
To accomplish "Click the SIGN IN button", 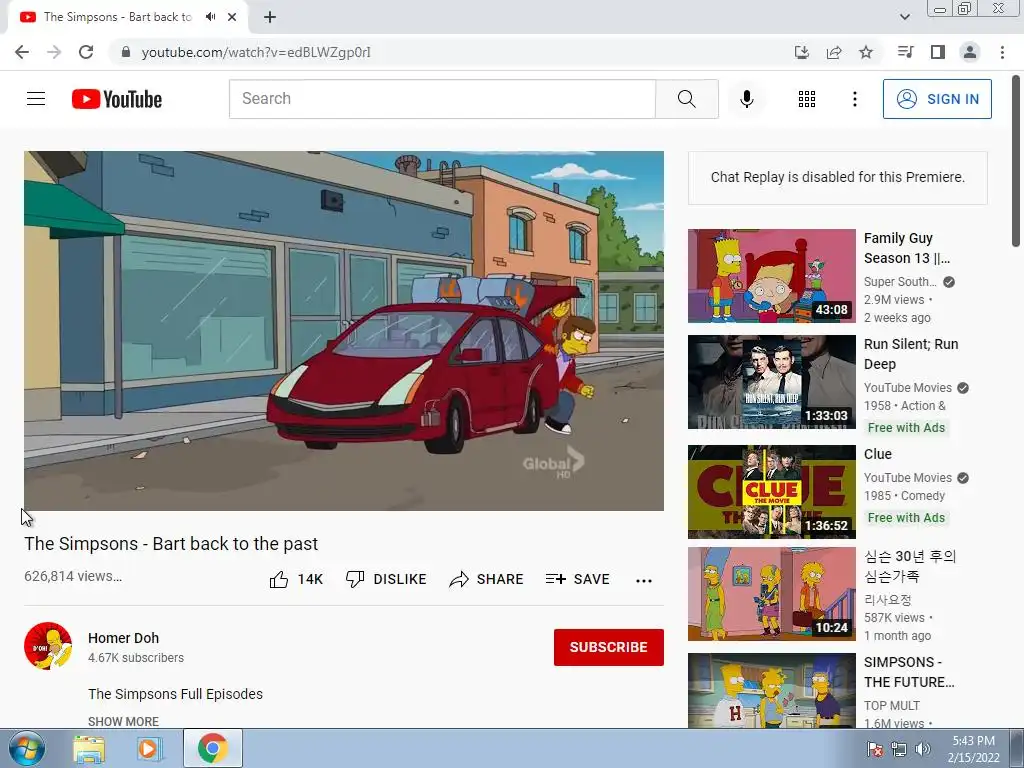I will (936, 99).
